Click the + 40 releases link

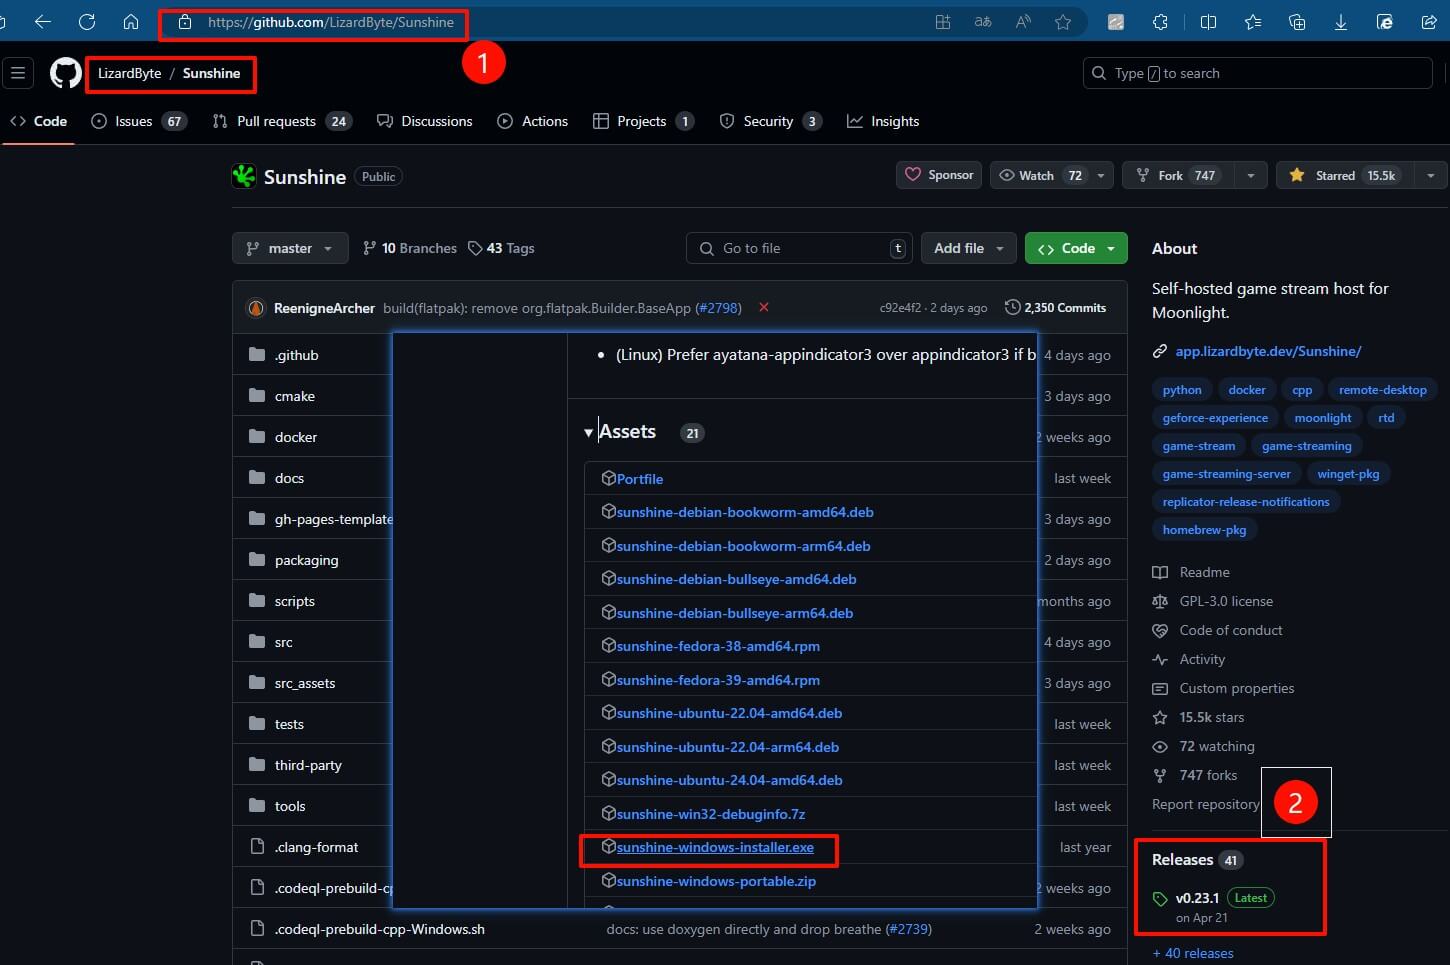point(1193,953)
